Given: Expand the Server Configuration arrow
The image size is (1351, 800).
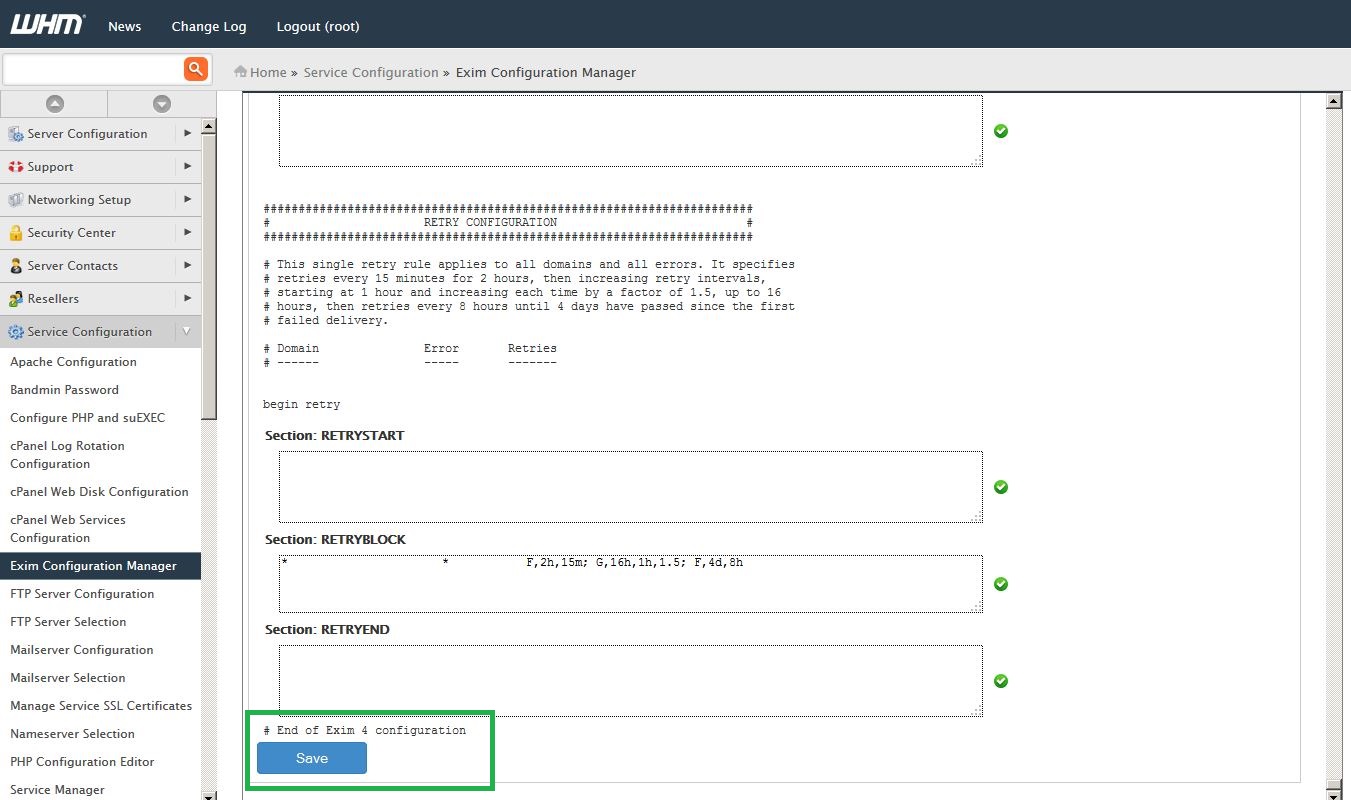Looking at the screenshot, I should [x=187, y=133].
